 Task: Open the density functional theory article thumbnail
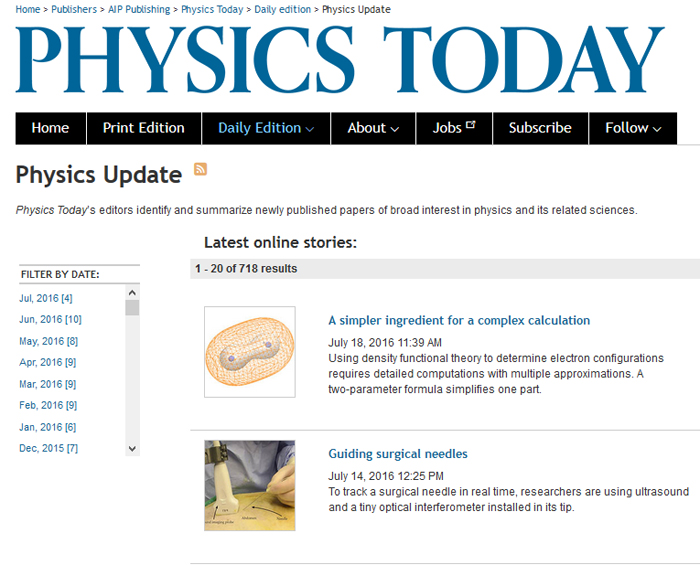tap(250, 351)
